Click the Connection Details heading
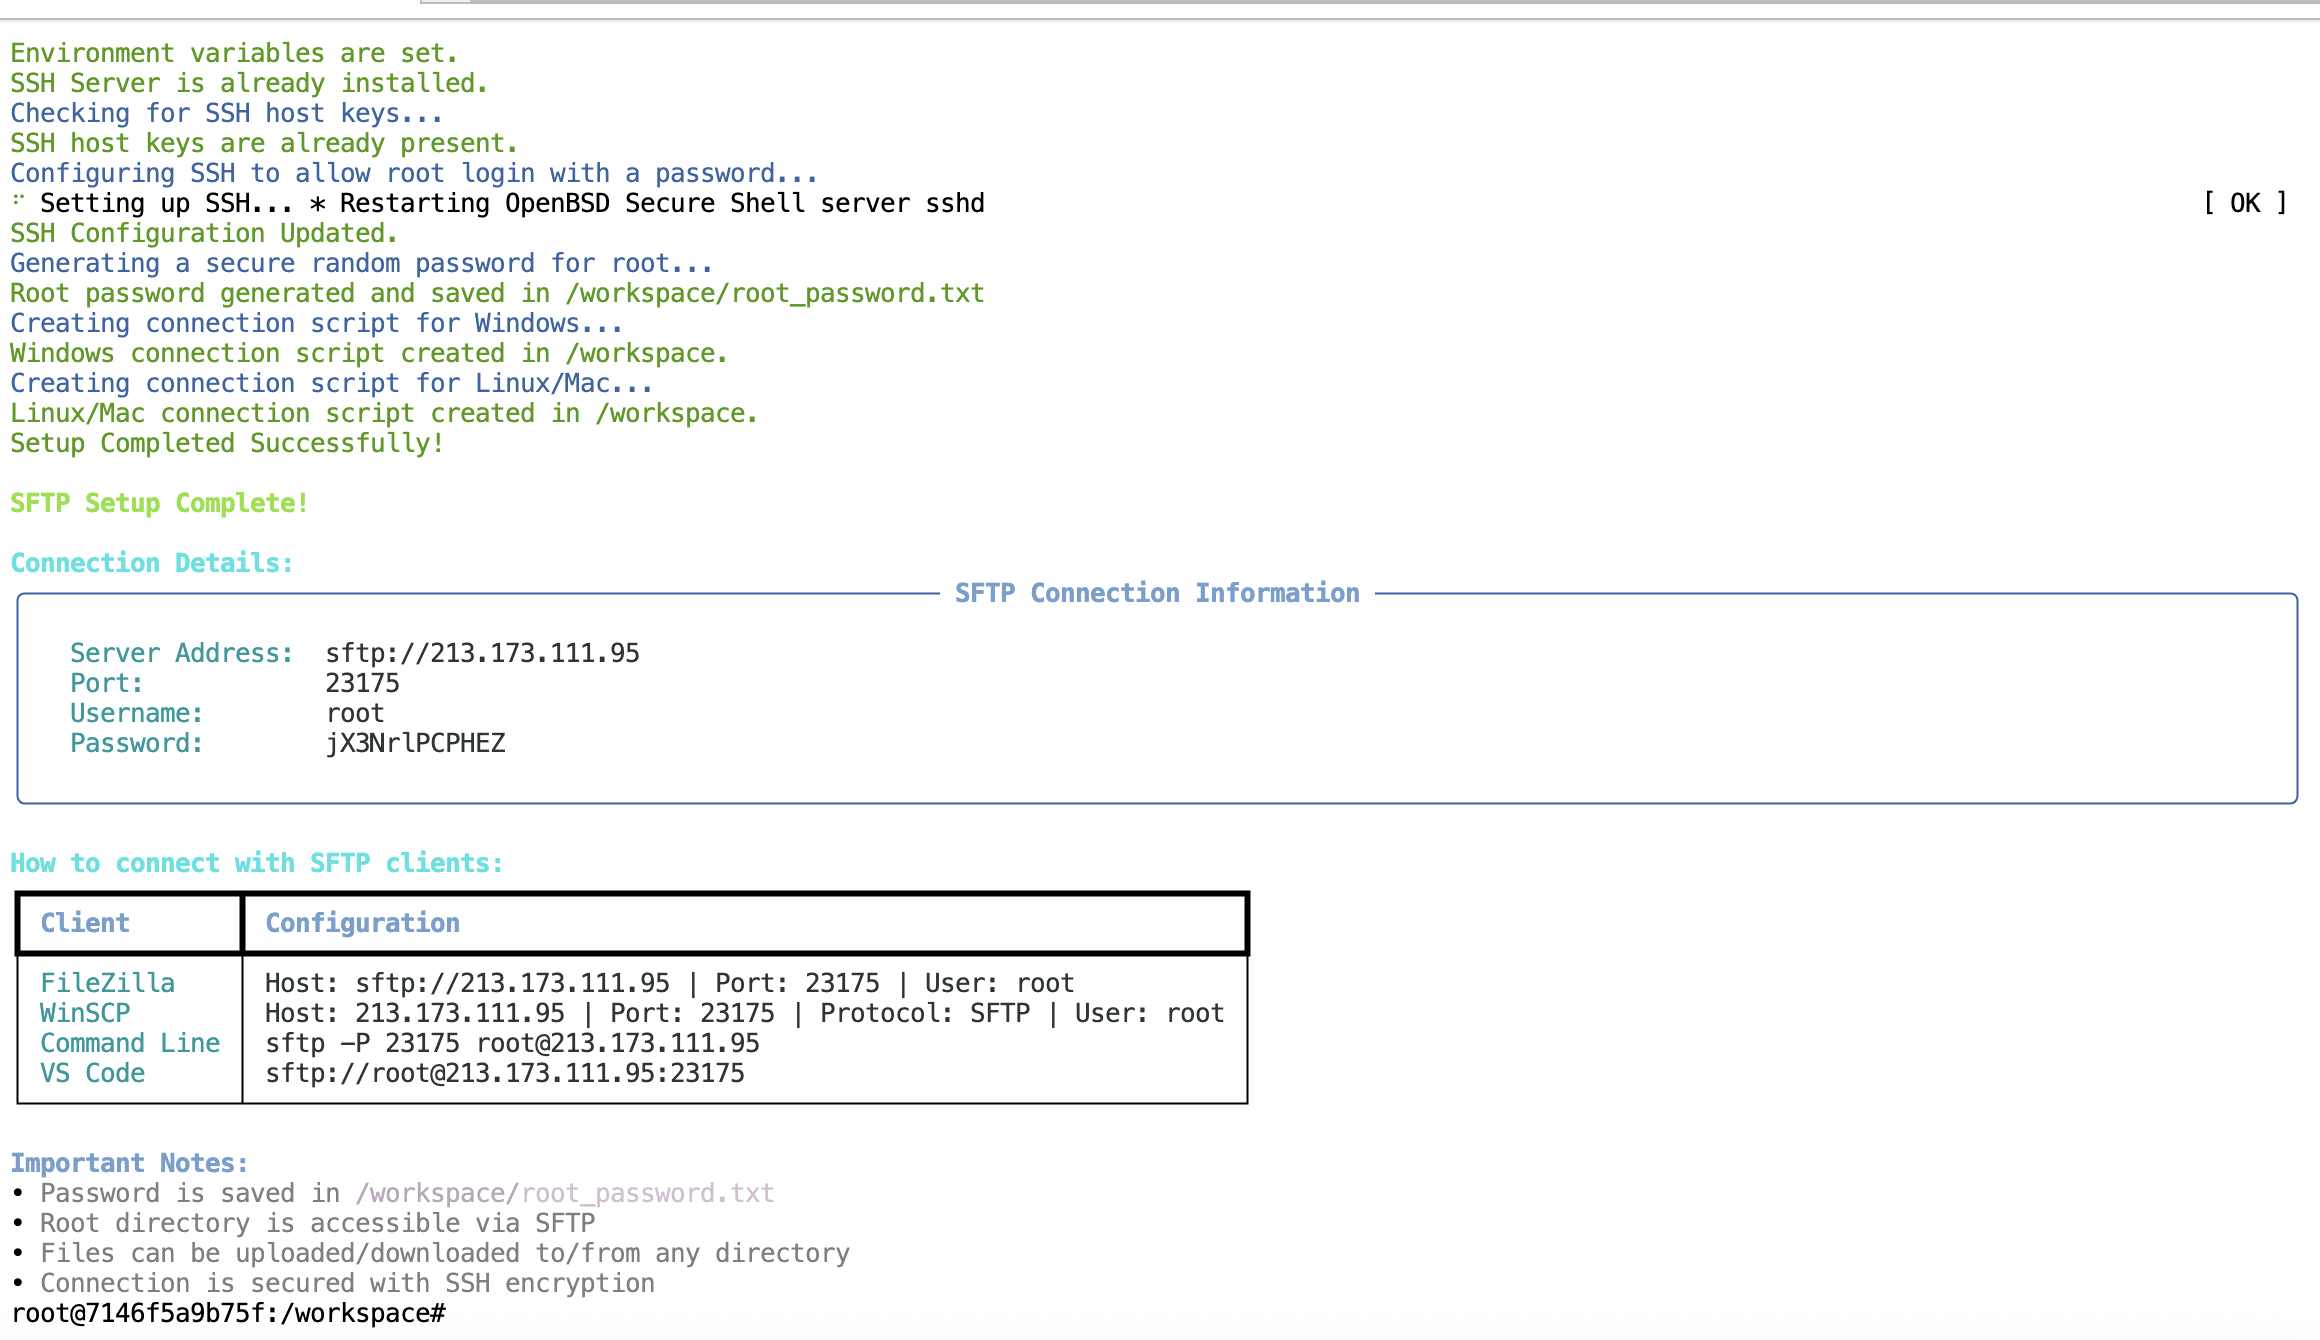This screenshot has height=1340, width=2320. 150,562
